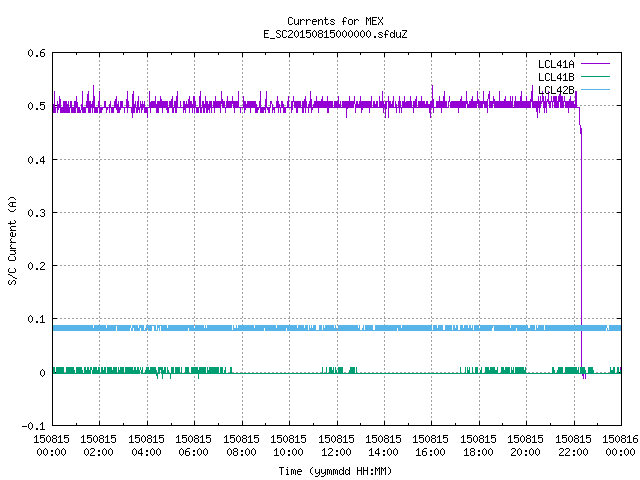The image size is (640, 480).
Task: Click the 150815 08:00 x-axis tick label
Action: pyautogui.click(x=241, y=445)
